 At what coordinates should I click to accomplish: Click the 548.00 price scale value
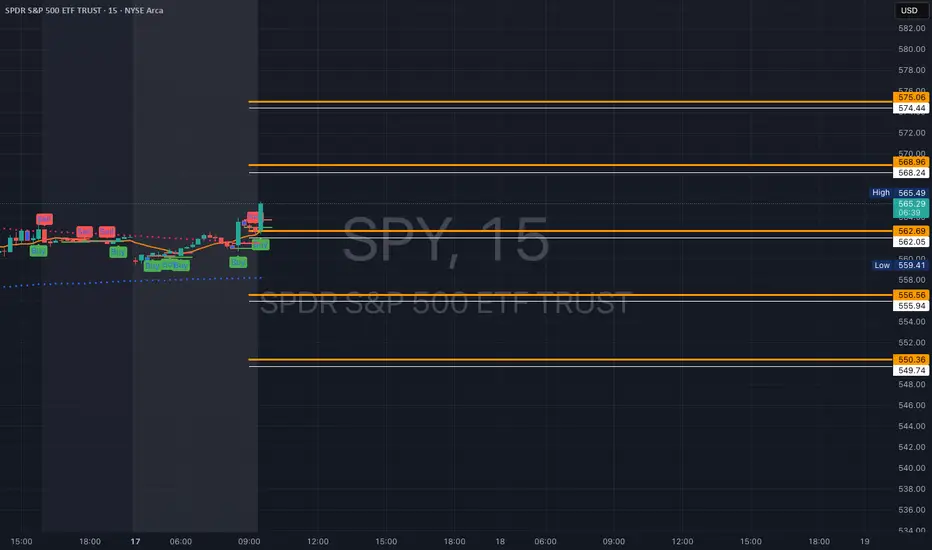[x=911, y=384]
